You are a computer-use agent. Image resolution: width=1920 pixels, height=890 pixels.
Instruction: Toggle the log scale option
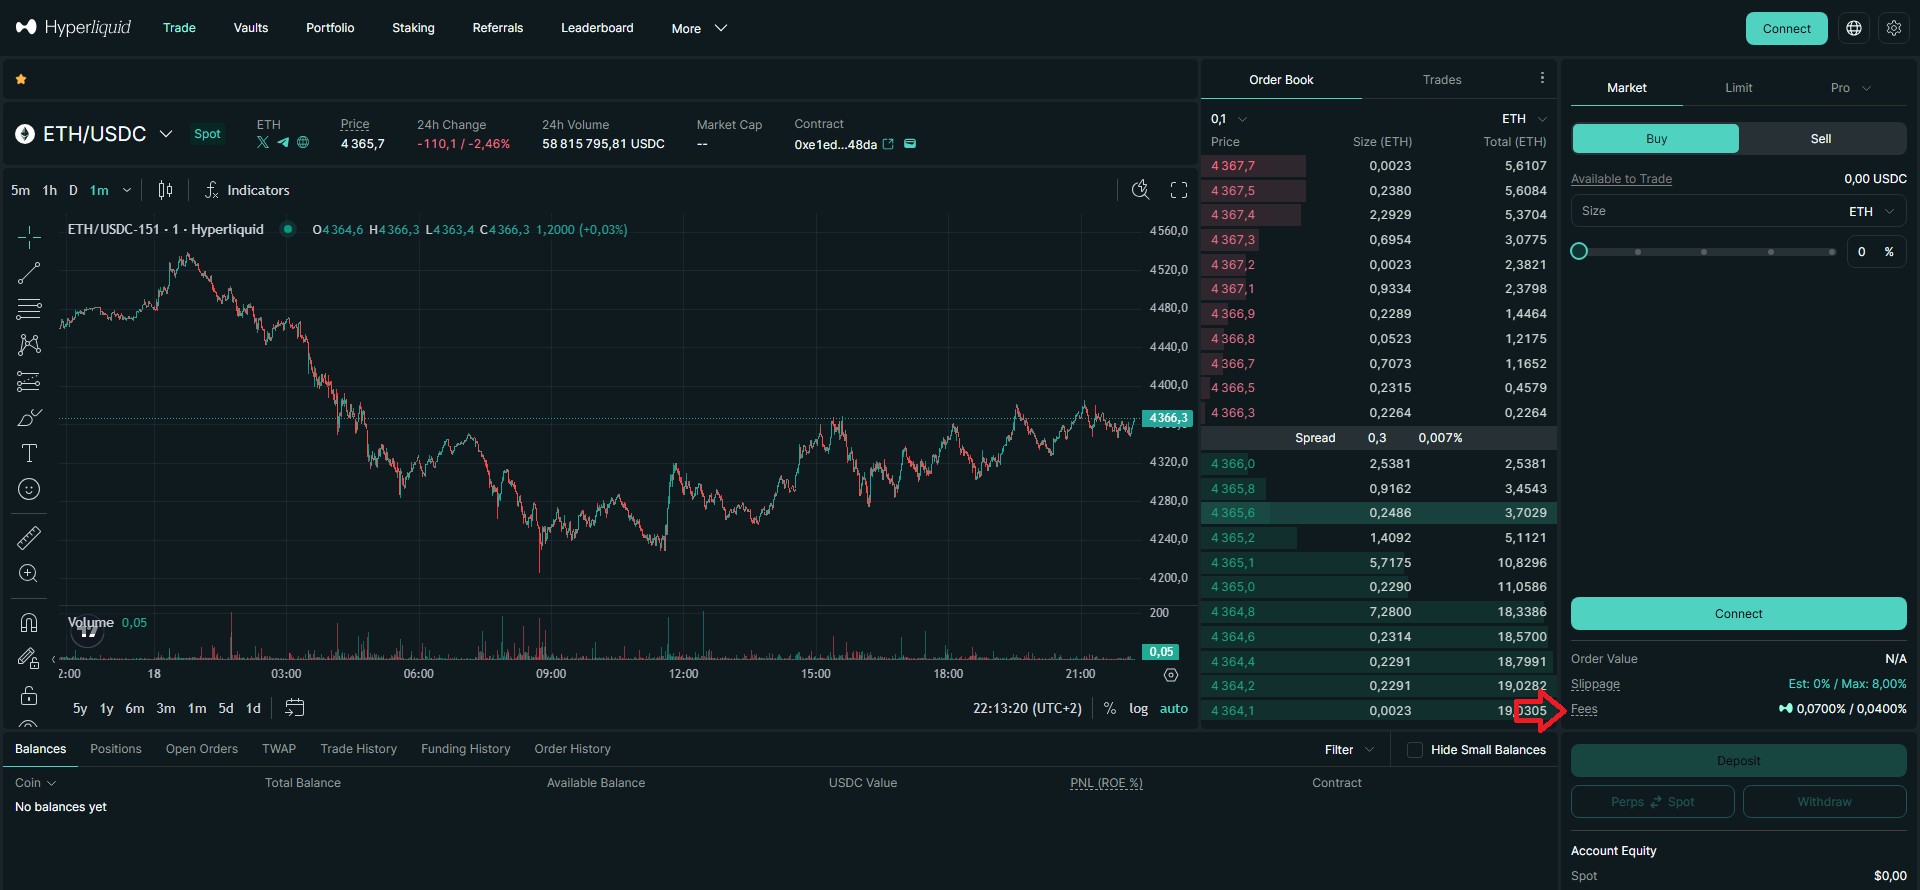[x=1138, y=708]
